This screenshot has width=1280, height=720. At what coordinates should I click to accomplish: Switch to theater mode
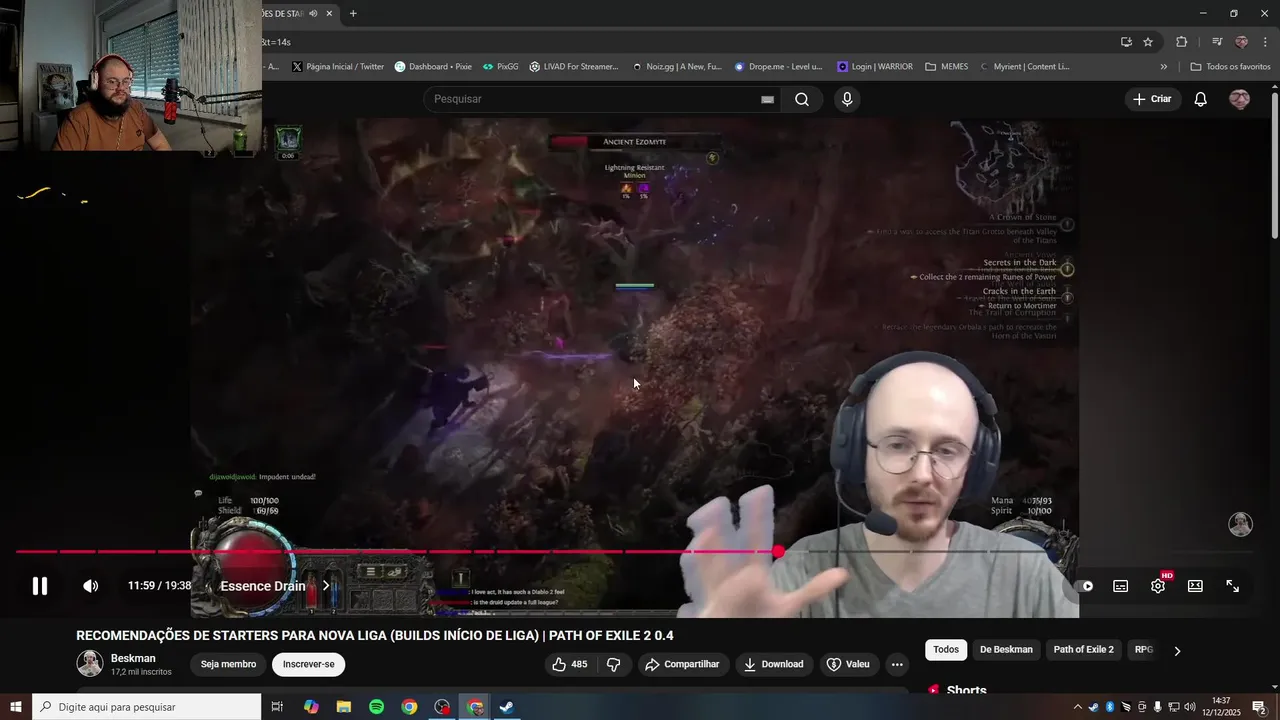tap(1195, 586)
